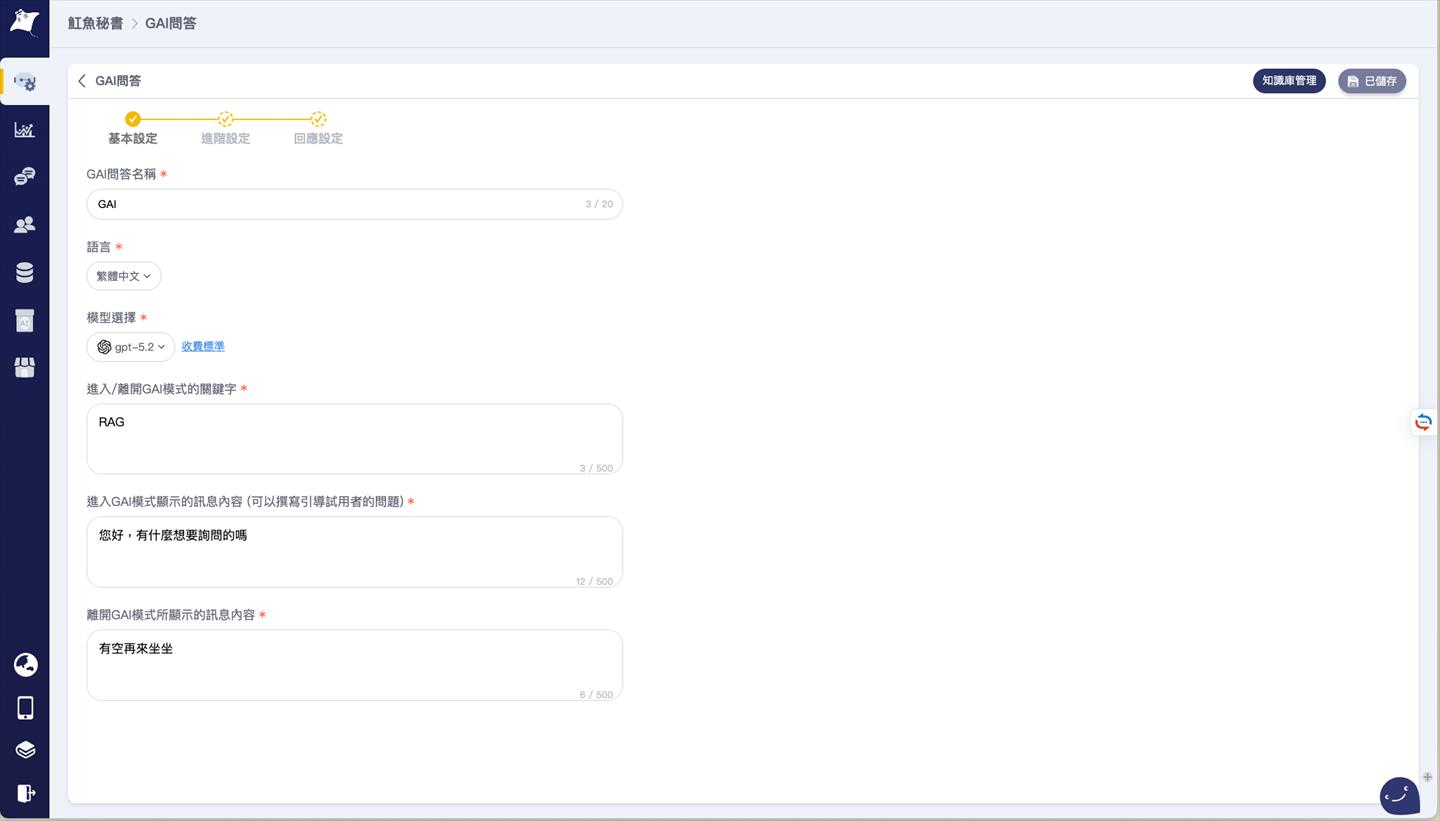
Task: Click the 已儲存 save button
Action: (x=1372, y=81)
